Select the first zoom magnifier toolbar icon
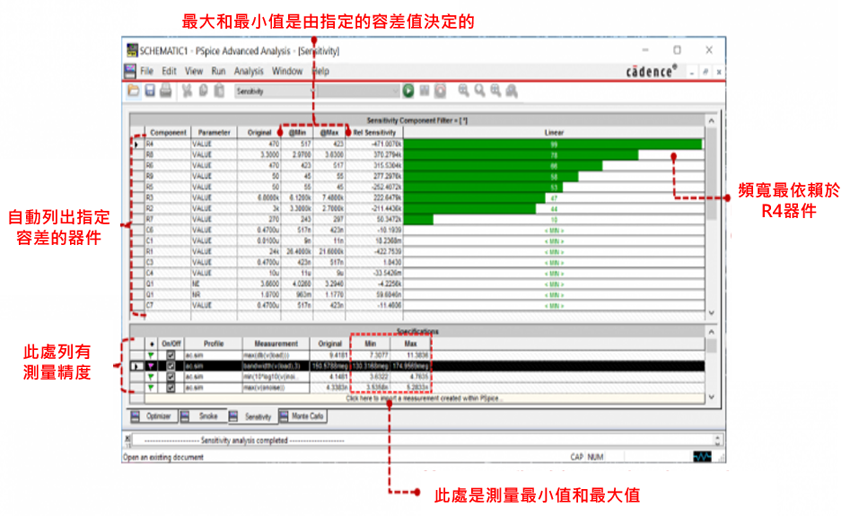 (463, 91)
